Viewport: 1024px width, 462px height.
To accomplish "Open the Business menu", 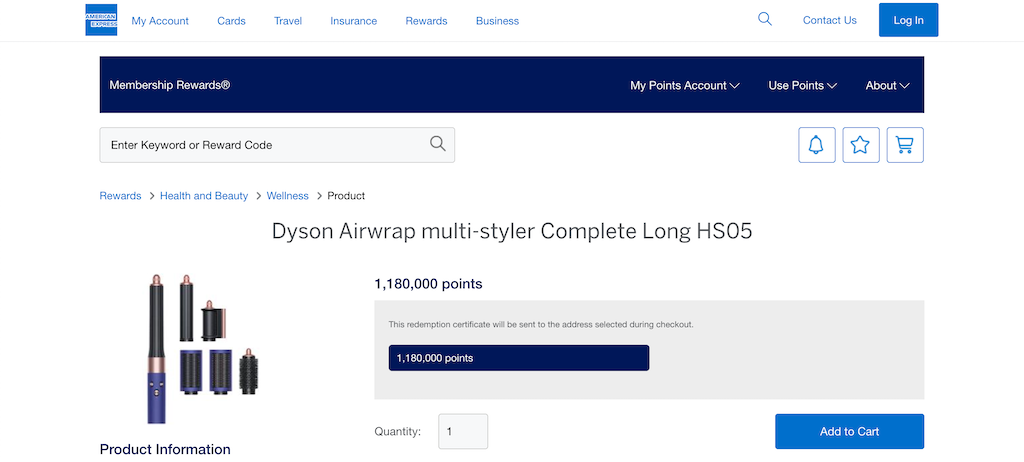I will pyautogui.click(x=497, y=21).
